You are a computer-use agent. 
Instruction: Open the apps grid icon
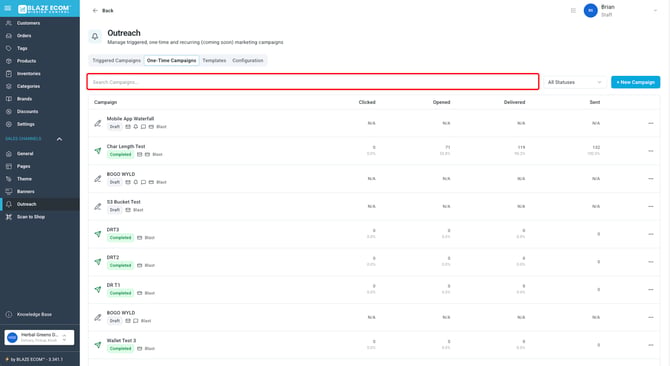pos(573,11)
